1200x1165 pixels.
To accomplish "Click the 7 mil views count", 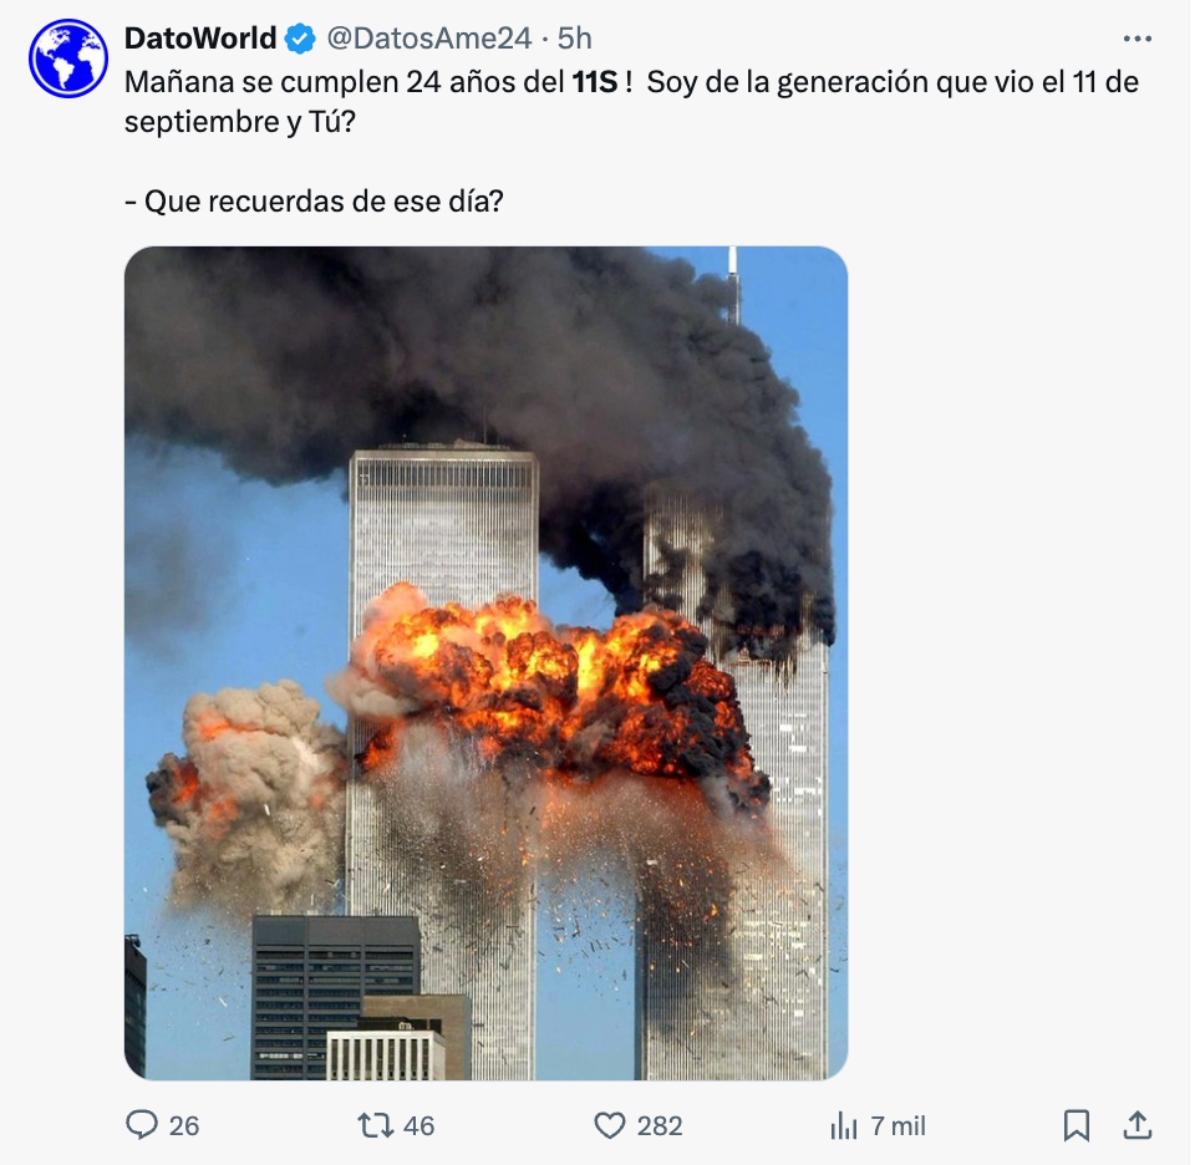I will (898, 1126).
